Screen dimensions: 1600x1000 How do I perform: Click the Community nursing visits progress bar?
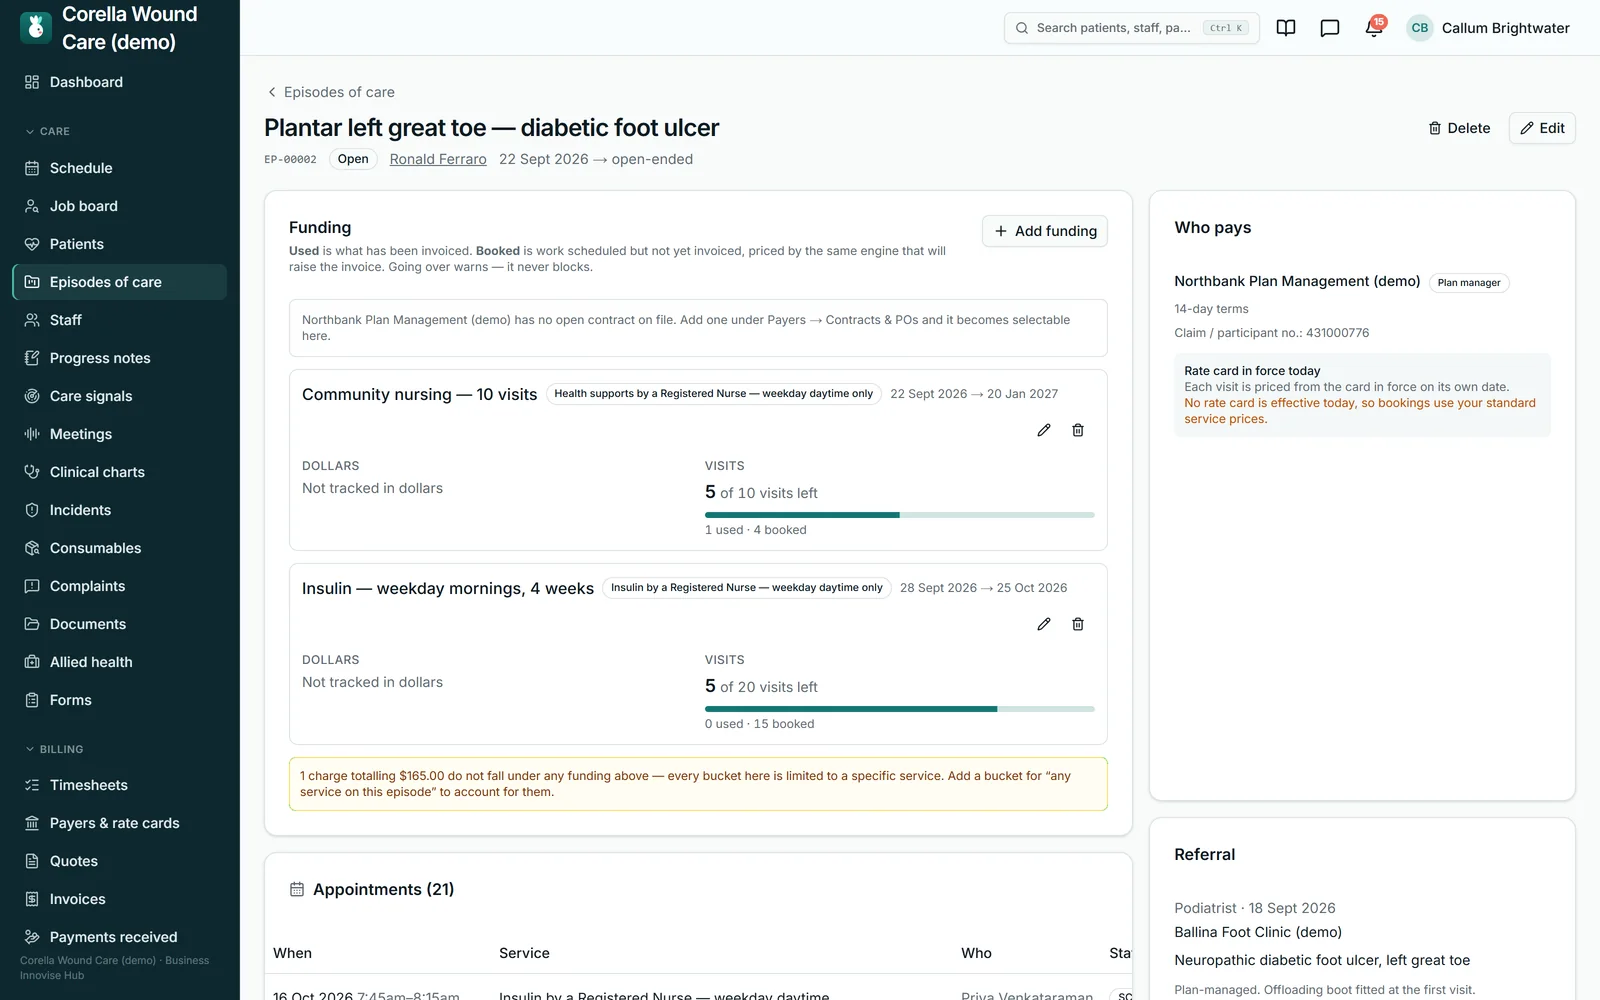900,515
